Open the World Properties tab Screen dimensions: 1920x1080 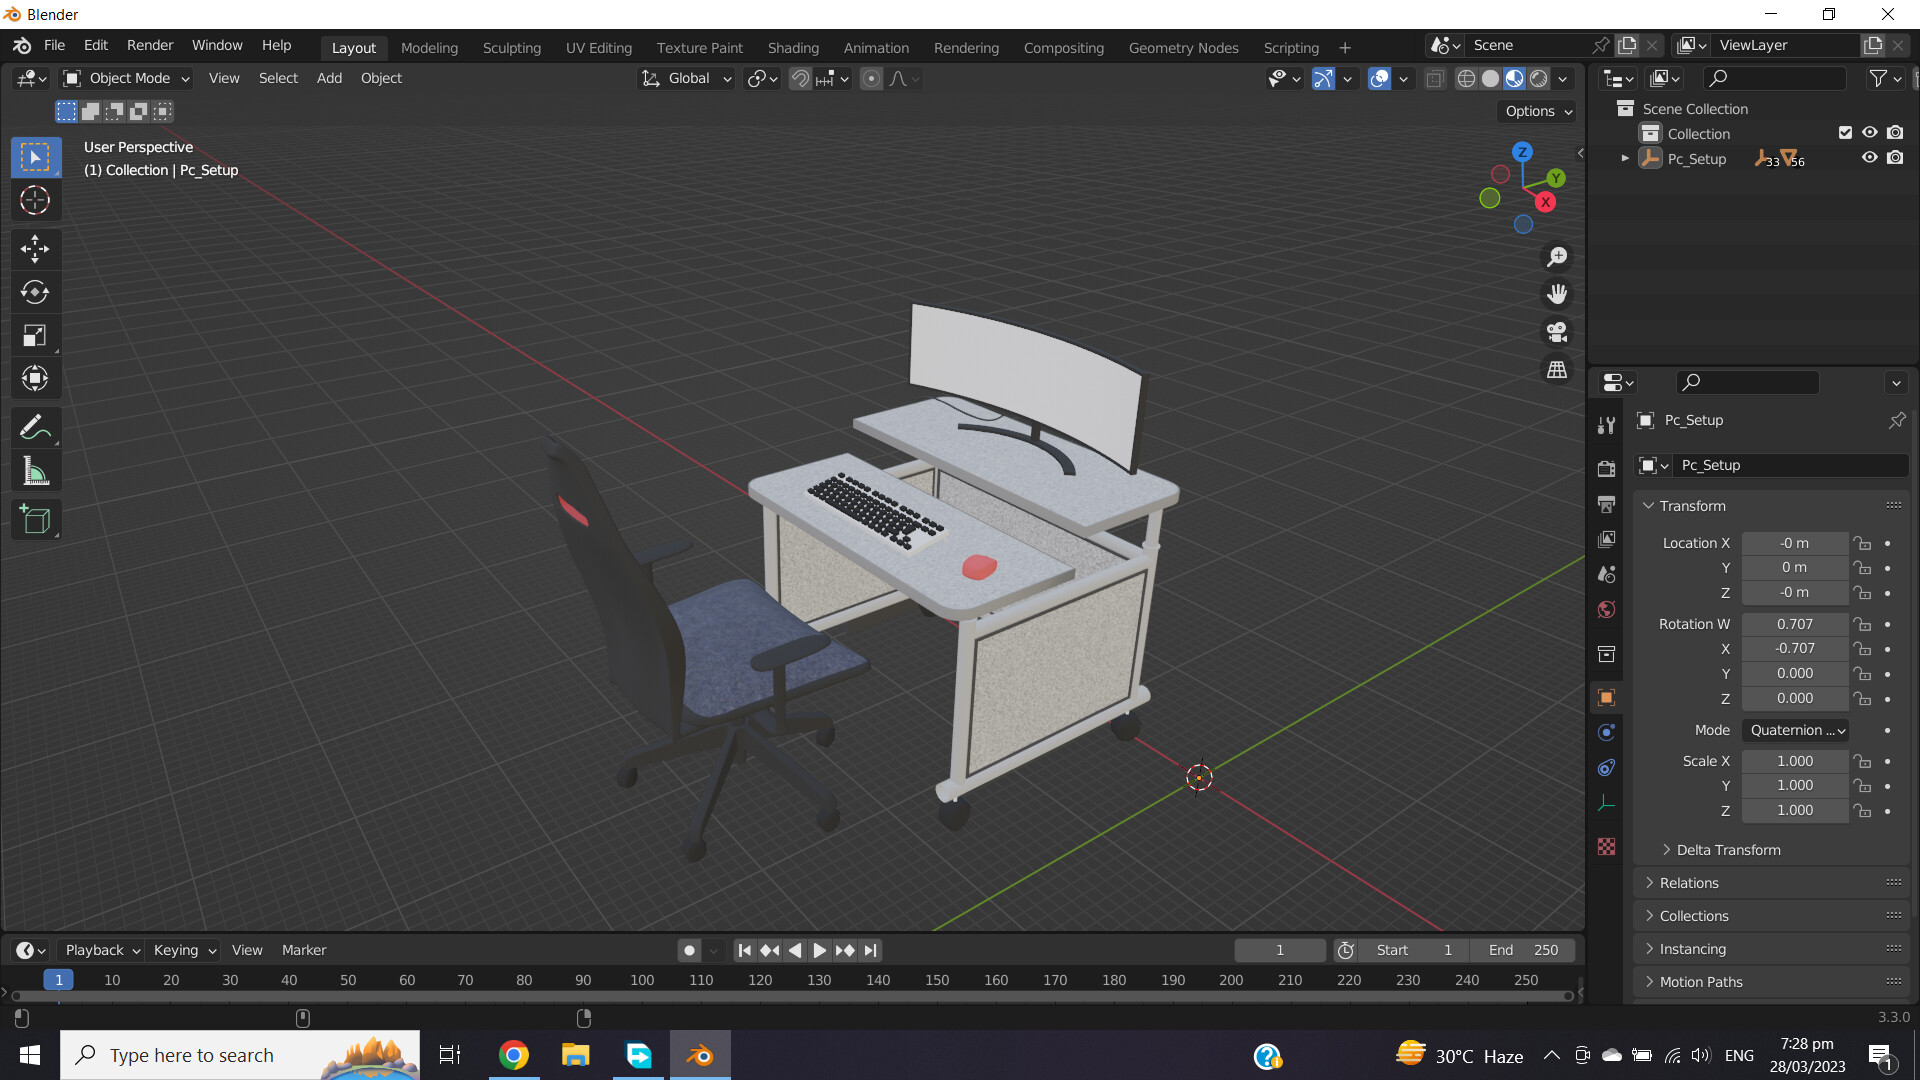pos(1607,609)
